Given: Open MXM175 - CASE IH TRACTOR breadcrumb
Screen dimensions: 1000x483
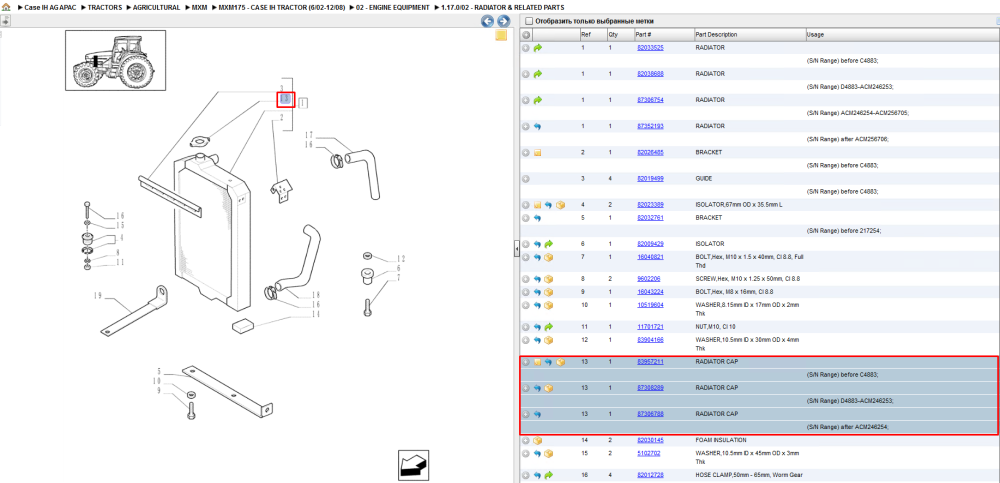Looking at the screenshot, I should tap(282, 7).
